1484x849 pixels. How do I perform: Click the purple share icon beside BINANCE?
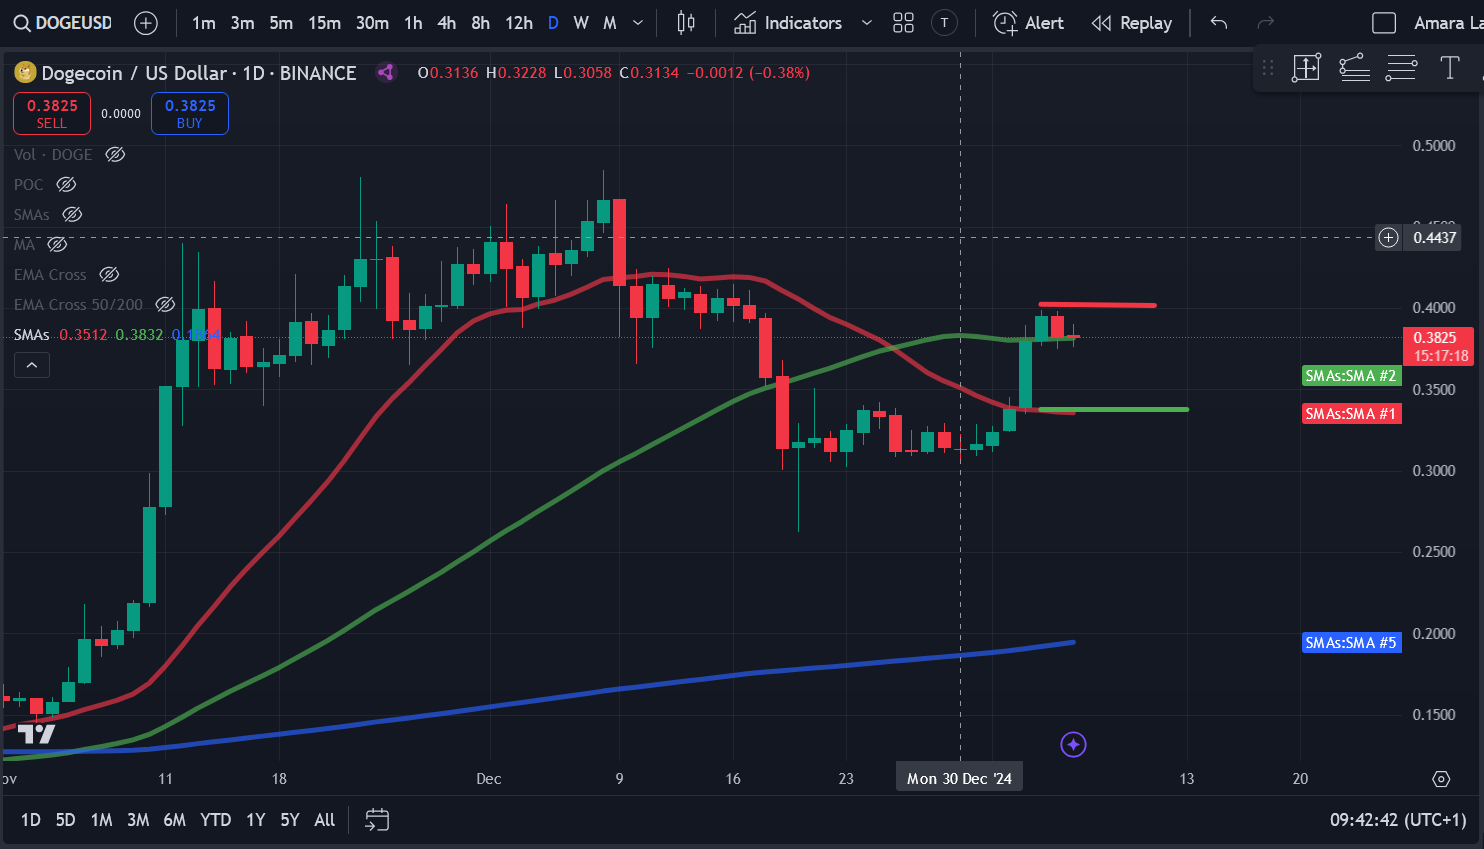[x=386, y=72]
